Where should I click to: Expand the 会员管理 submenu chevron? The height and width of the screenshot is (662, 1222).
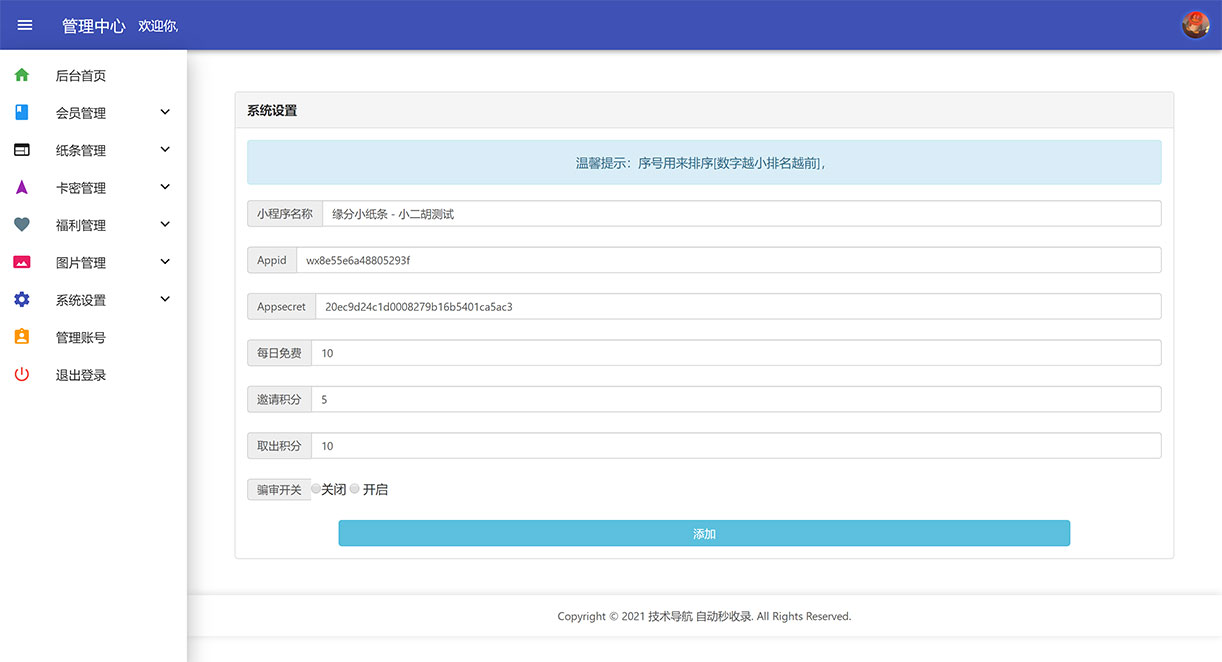165,112
